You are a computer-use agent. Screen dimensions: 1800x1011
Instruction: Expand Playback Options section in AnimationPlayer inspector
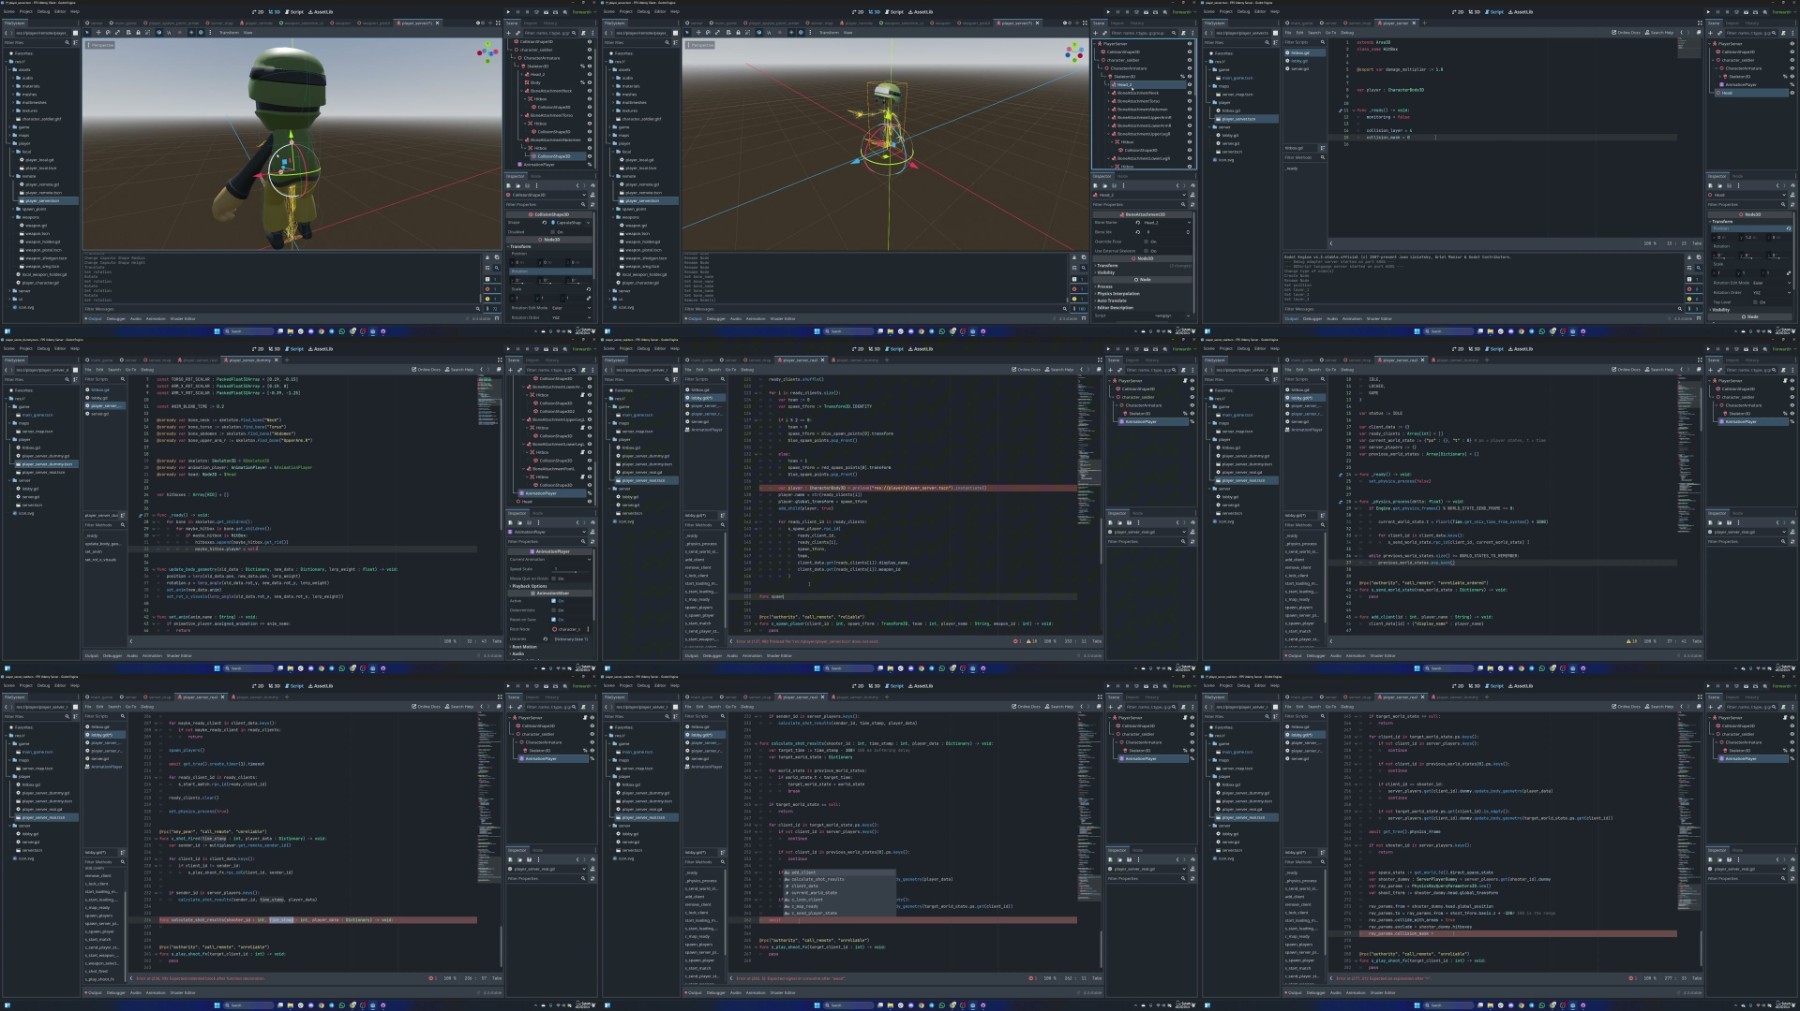coord(531,586)
